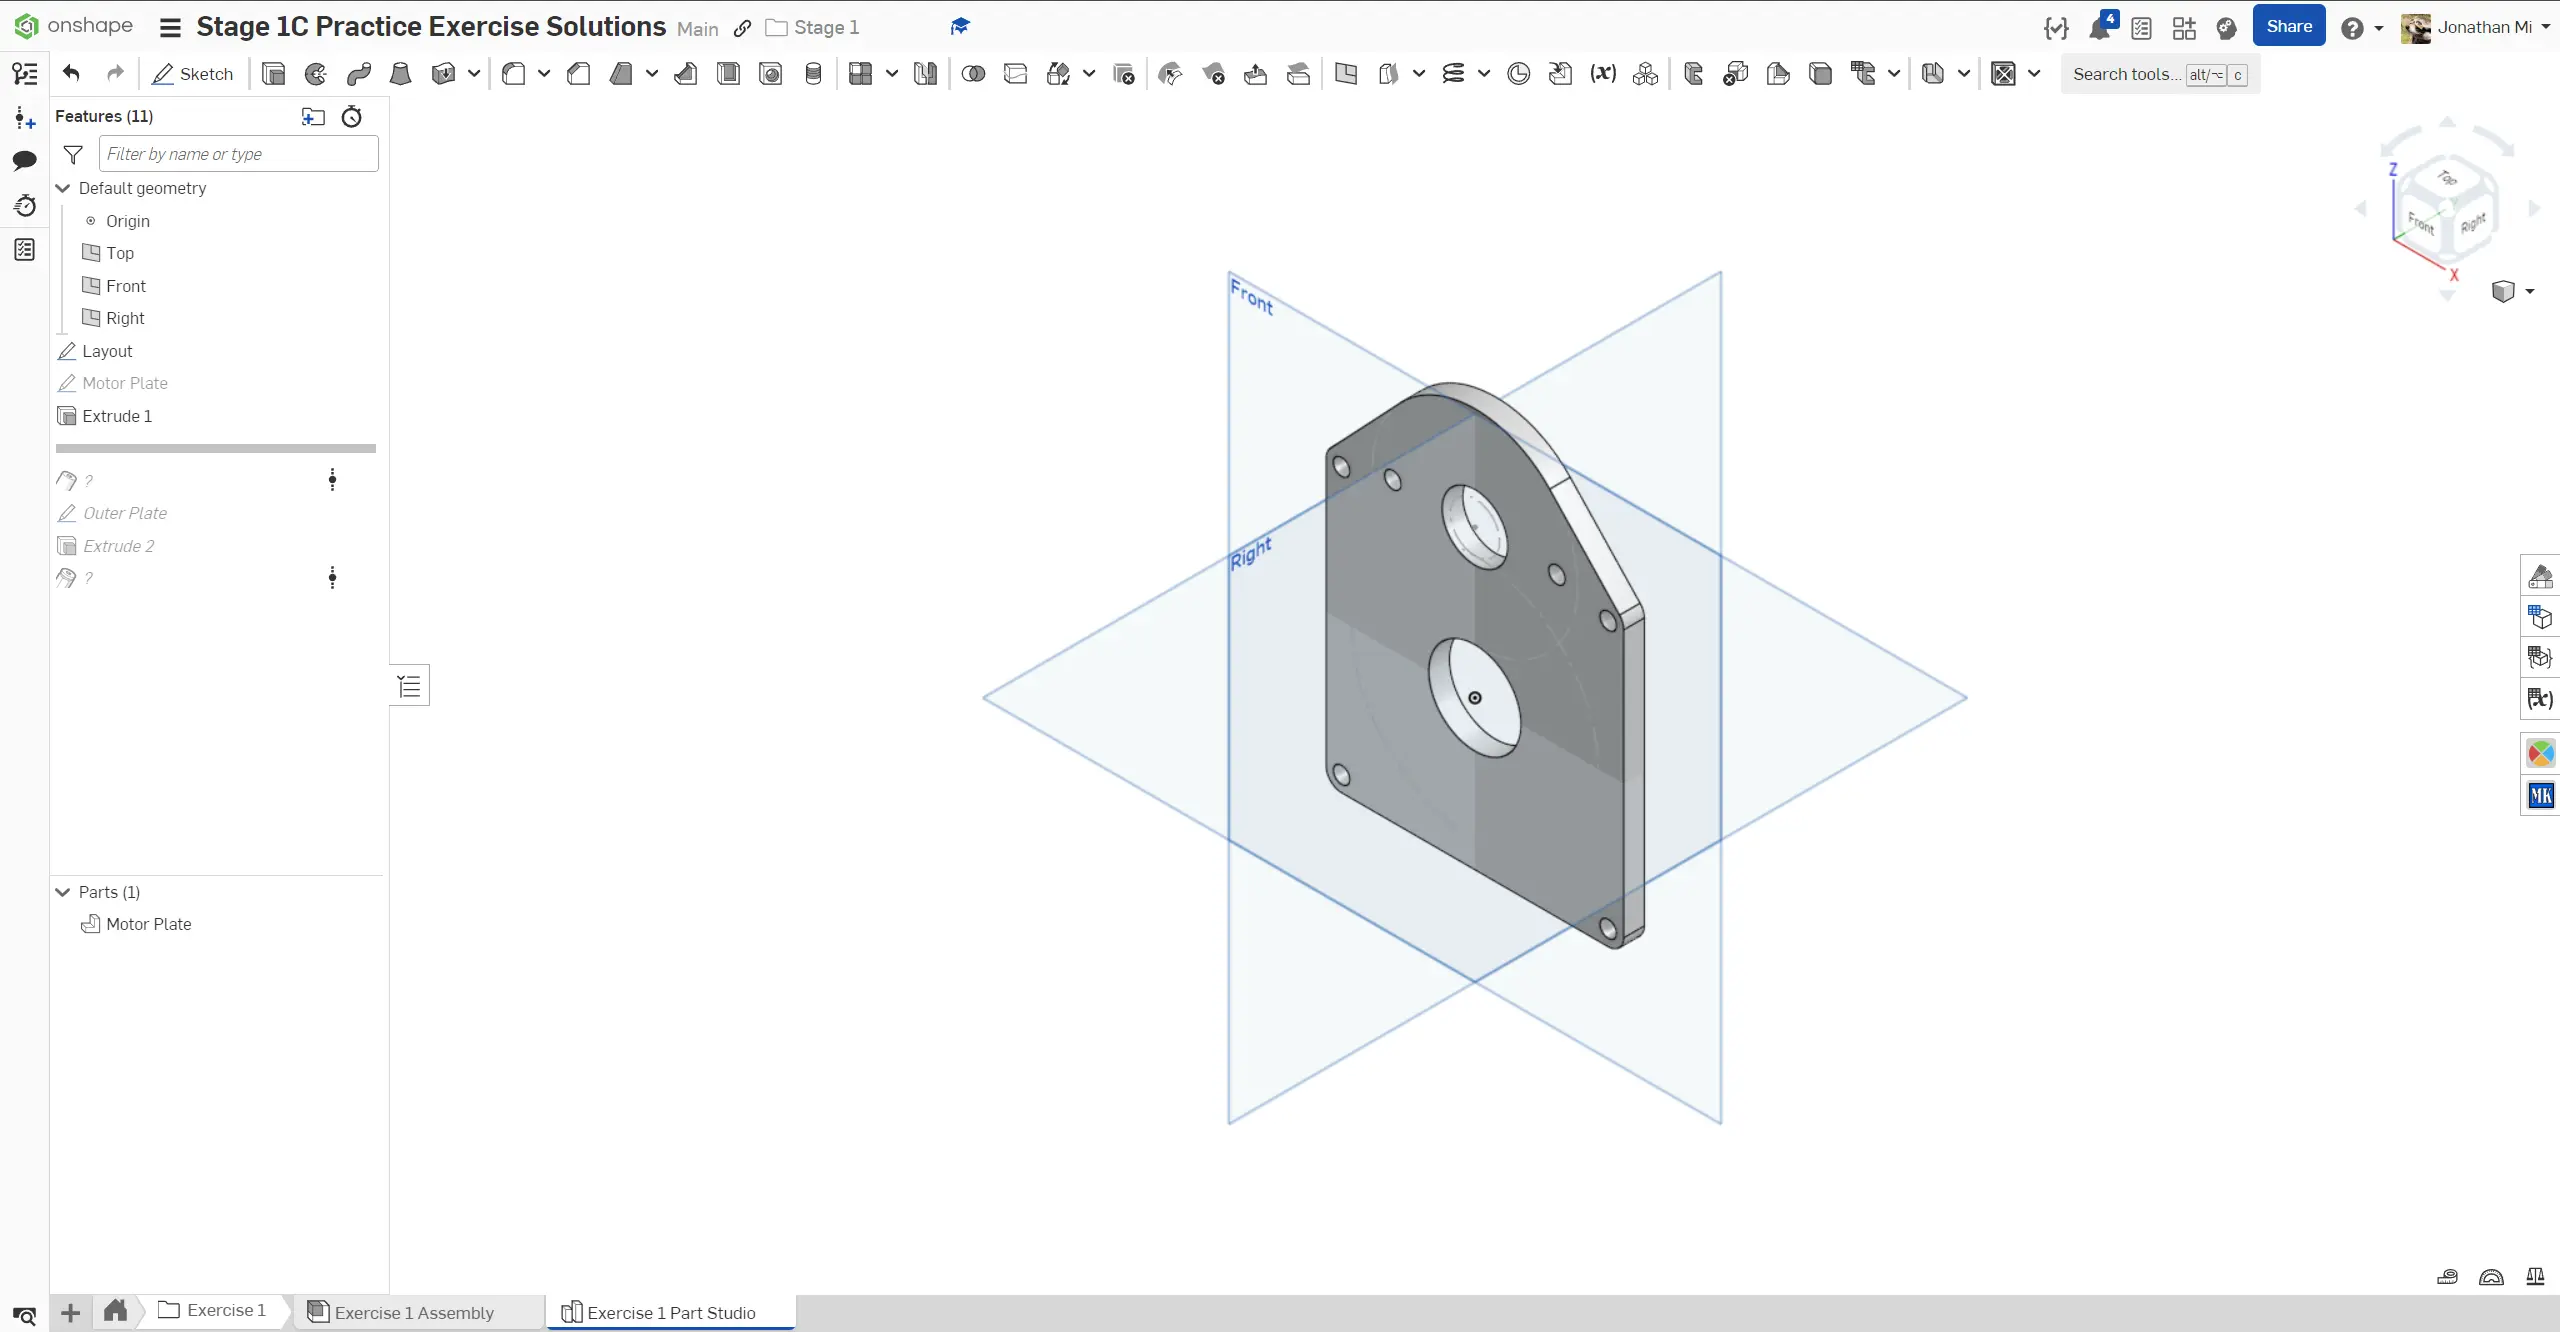Click the Share button

click(x=2288, y=27)
